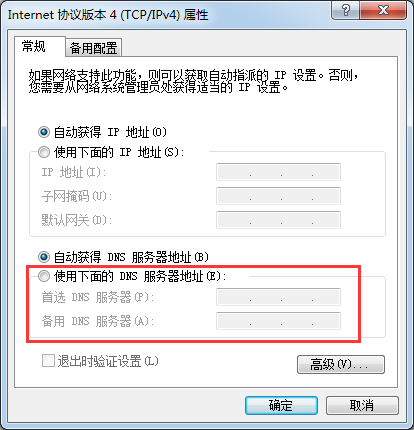
Task: Confirm with the 确定 button
Action: (x=281, y=405)
